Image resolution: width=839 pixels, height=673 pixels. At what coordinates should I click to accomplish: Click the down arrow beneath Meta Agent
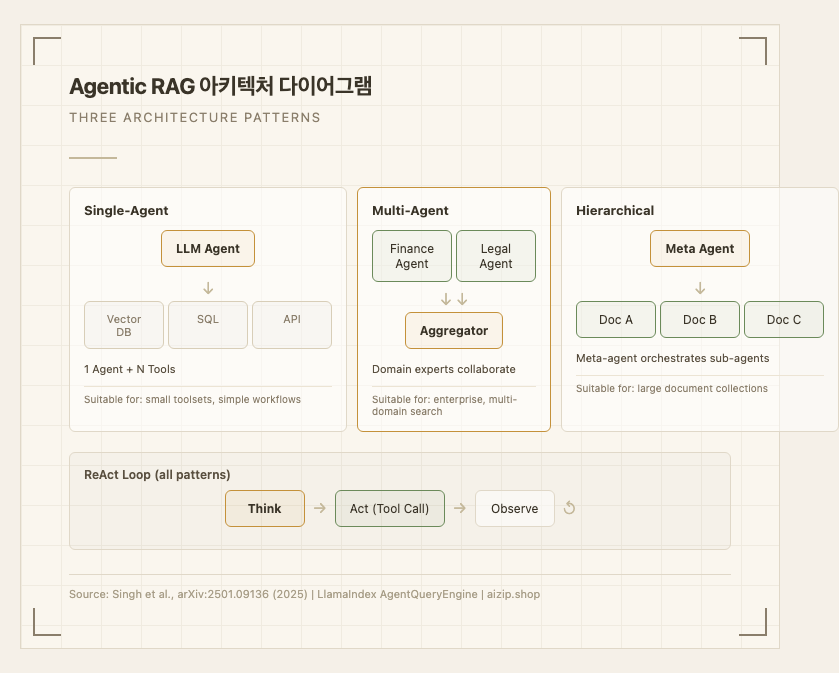(700, 288)
